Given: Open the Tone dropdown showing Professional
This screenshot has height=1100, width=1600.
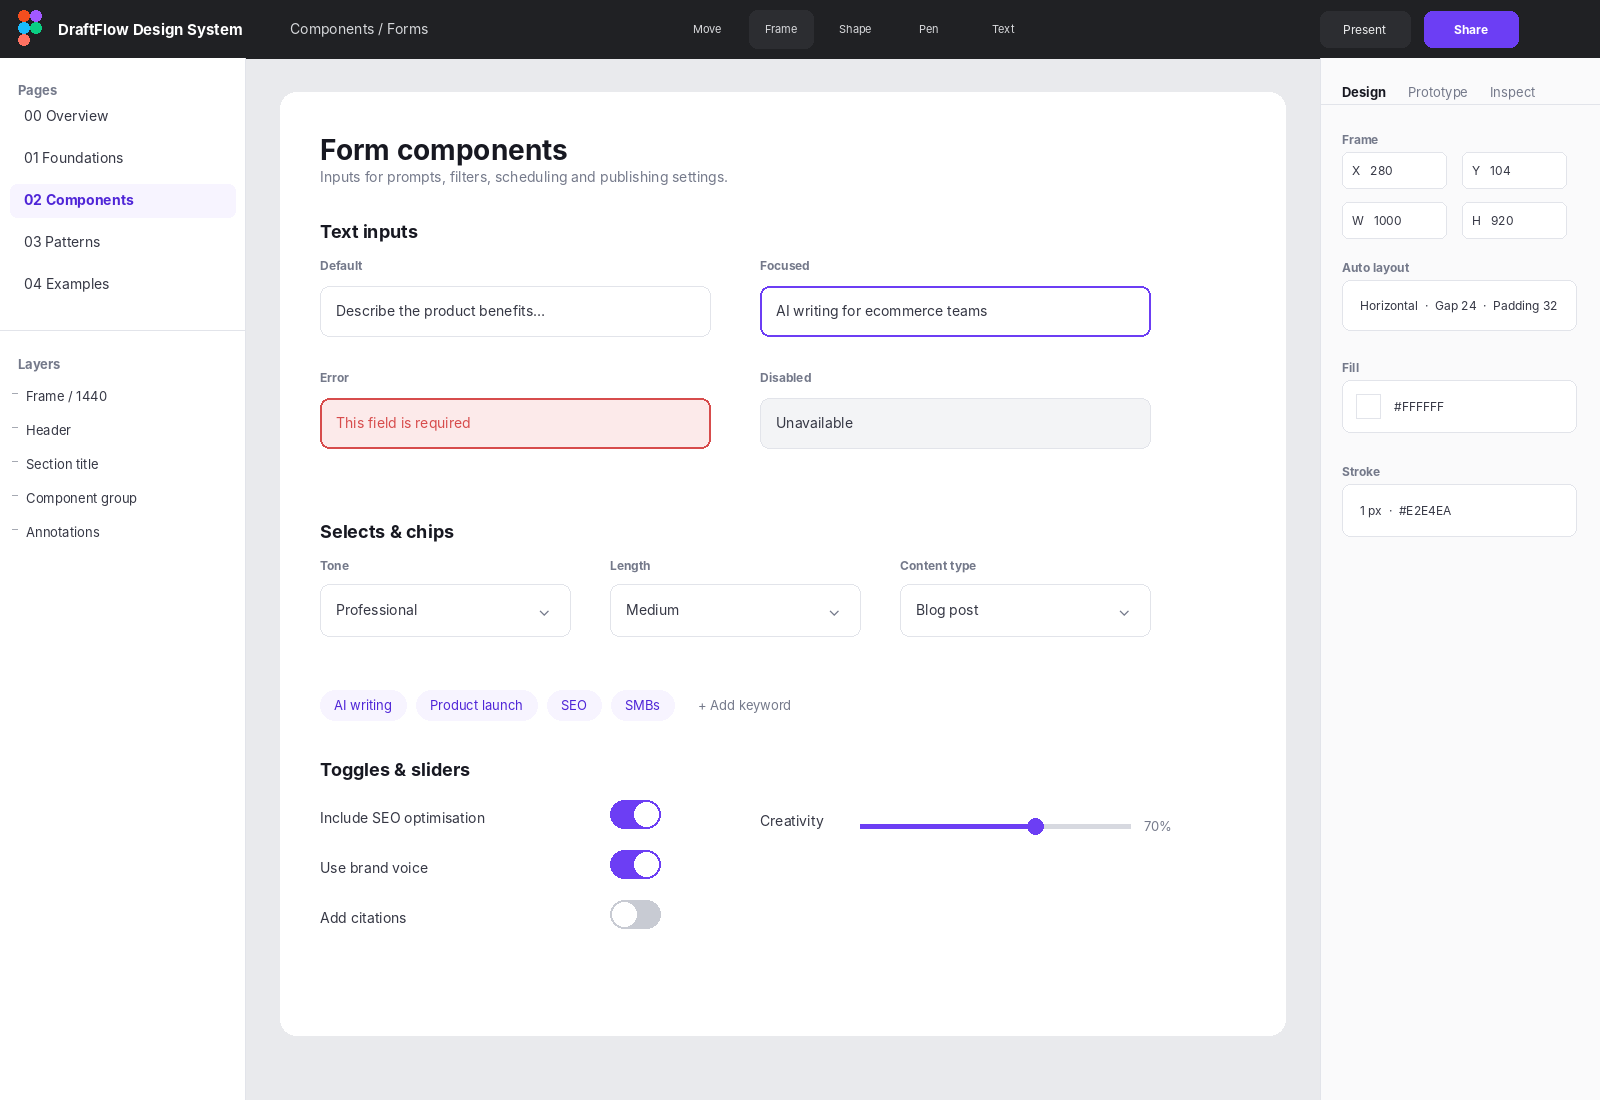Looking at the screenshot, I should (445, 610).
